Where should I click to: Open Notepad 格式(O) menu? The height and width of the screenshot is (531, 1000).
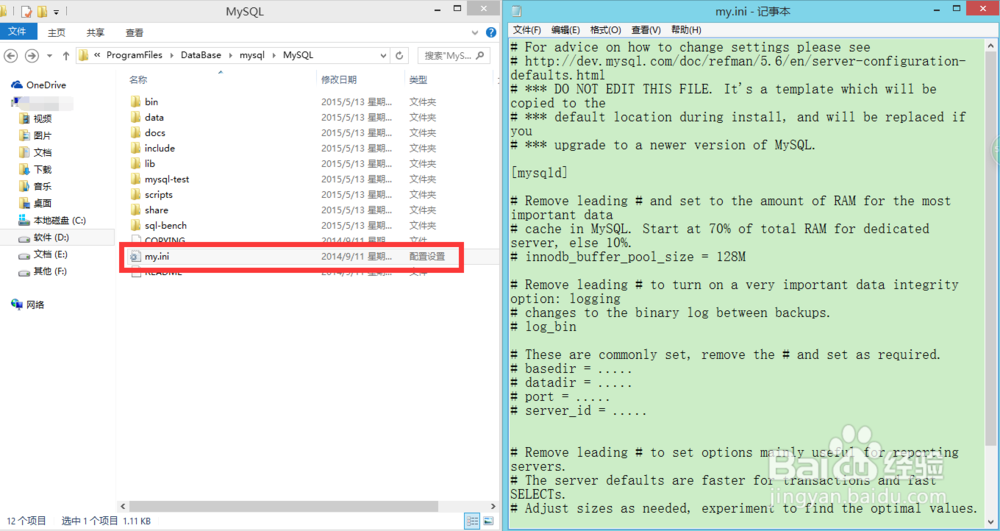605,30
